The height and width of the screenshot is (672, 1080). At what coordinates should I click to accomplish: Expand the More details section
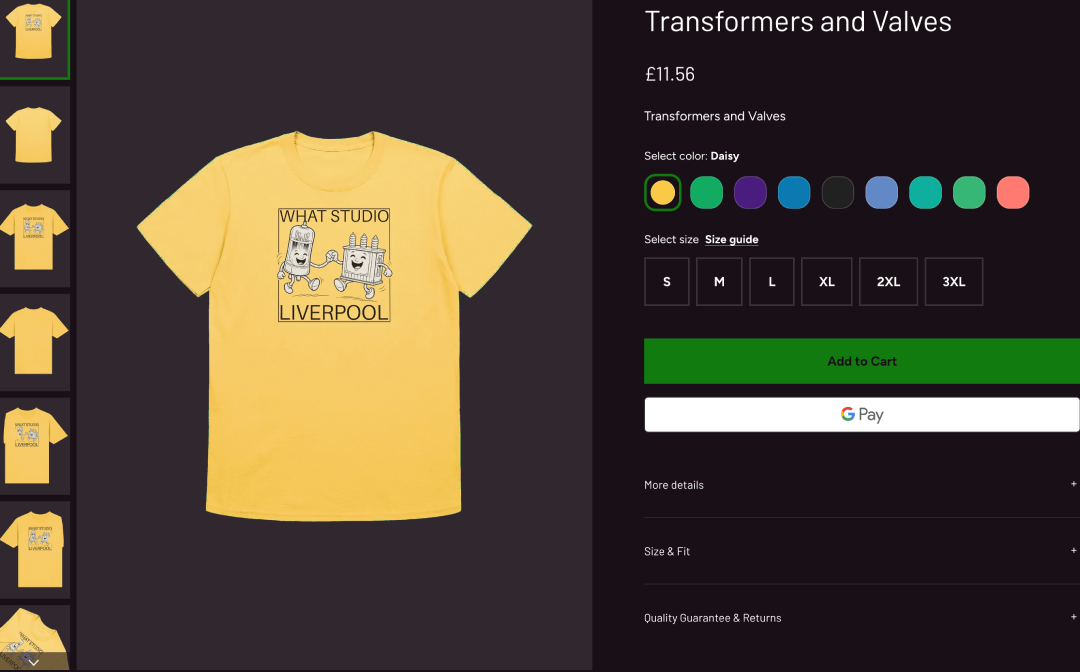(x=860, y=485)
